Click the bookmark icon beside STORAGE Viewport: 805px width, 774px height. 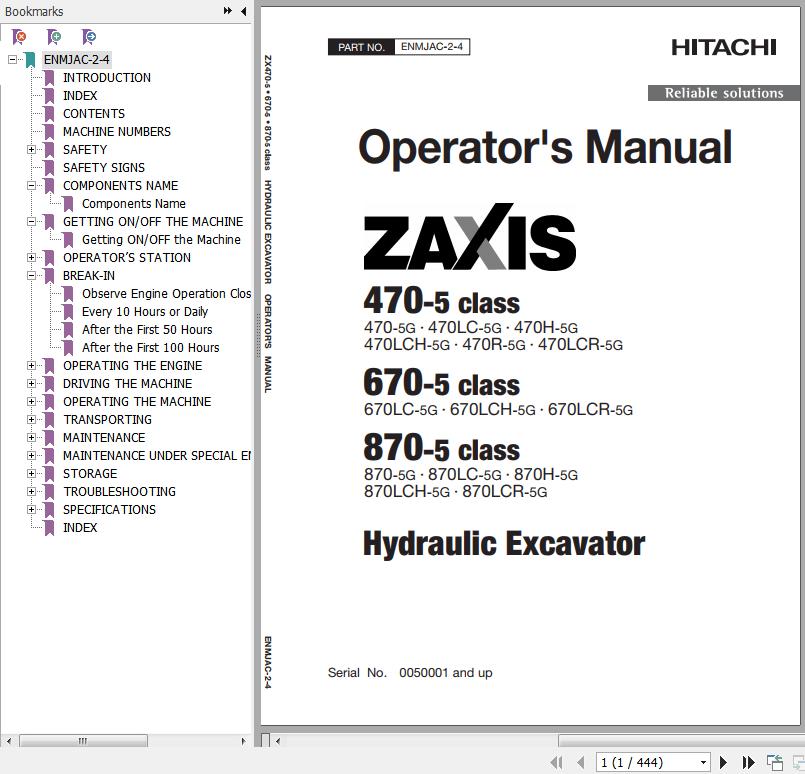49,474
